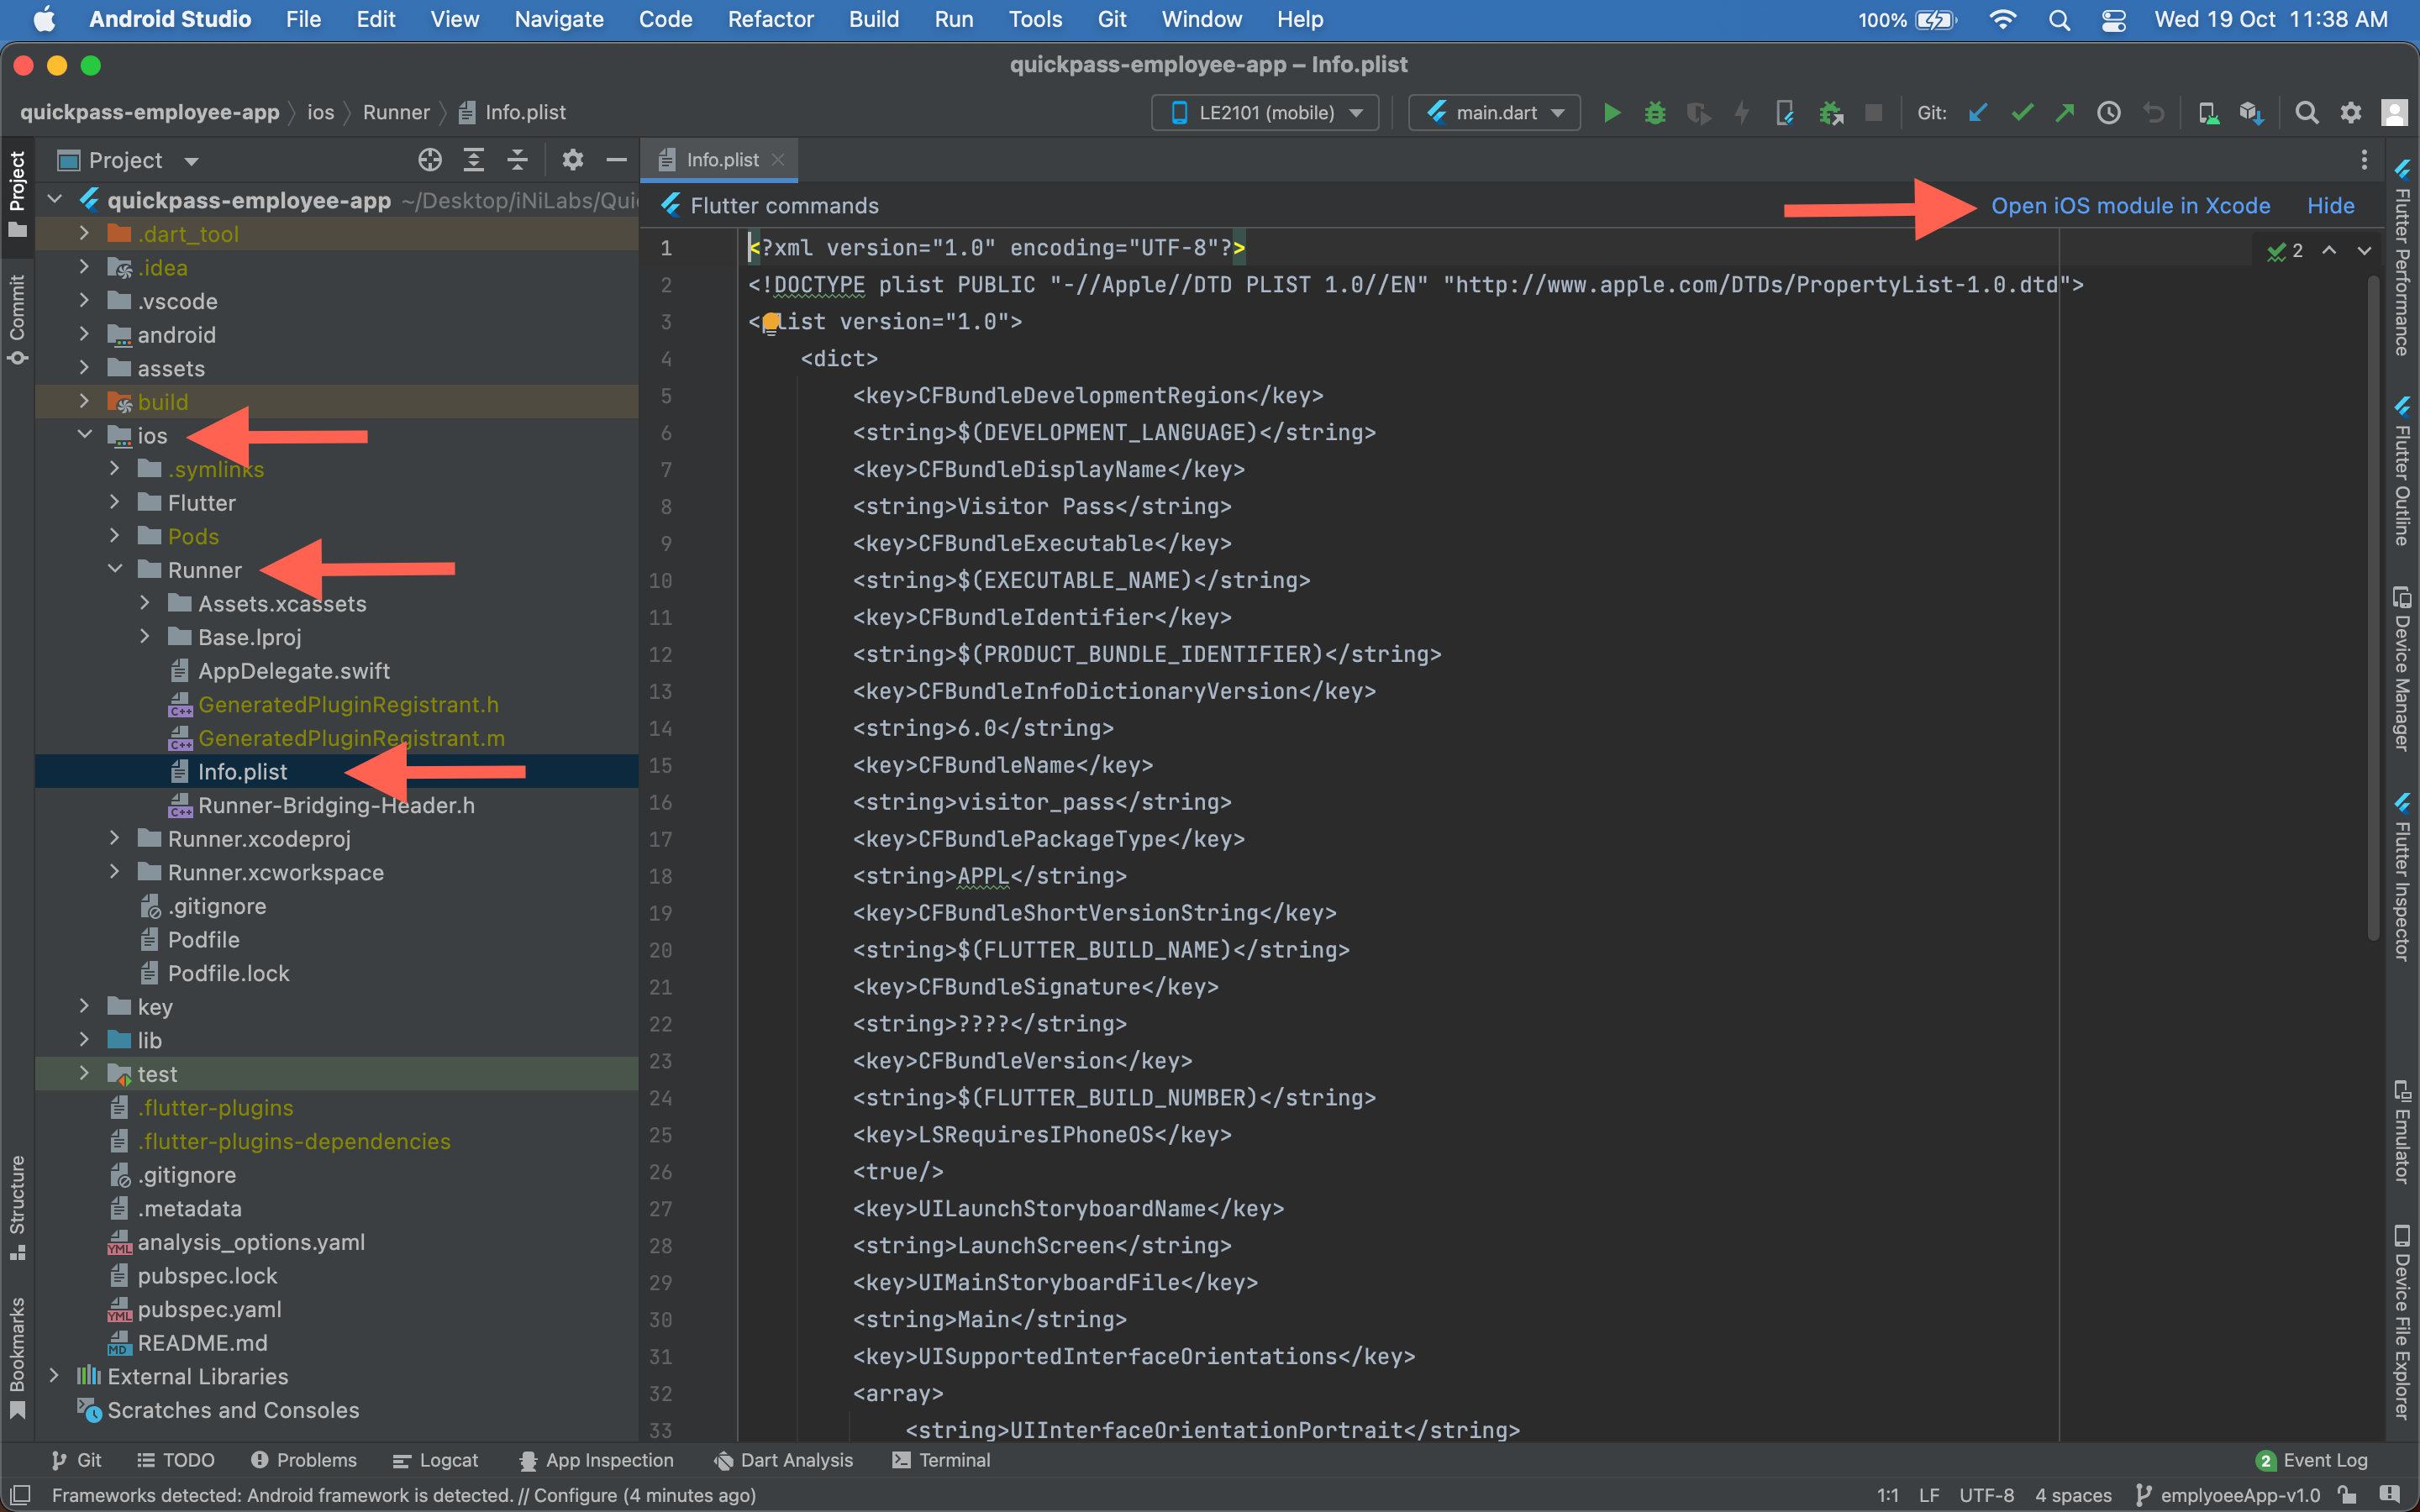Image resolution: width=2420 pixels, height=1512 pixels.
Task: Click Select Opened File target icon
Action: coord(430,160)
